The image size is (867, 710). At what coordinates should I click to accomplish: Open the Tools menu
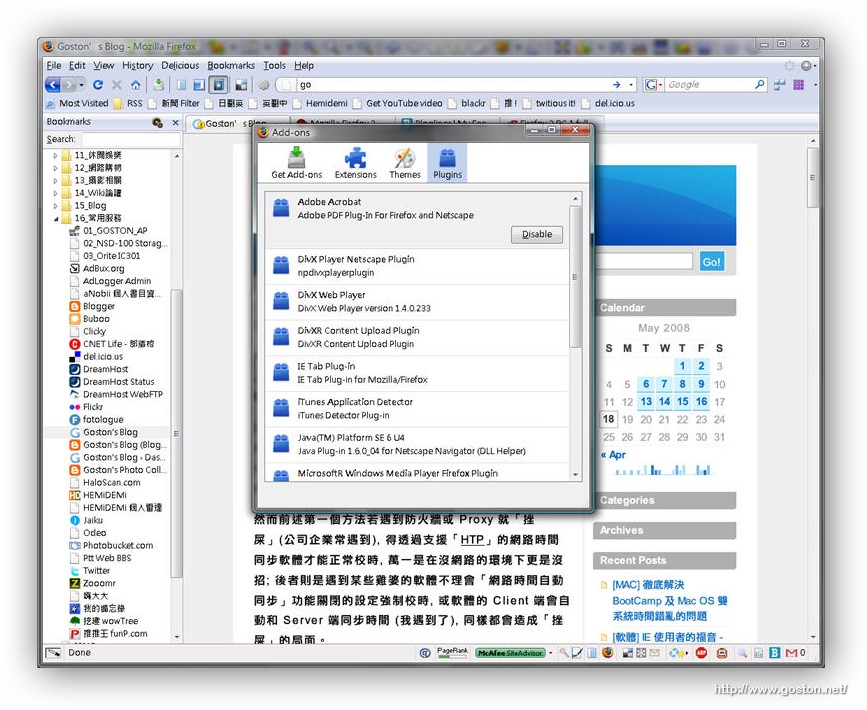[x=274, y=65]
